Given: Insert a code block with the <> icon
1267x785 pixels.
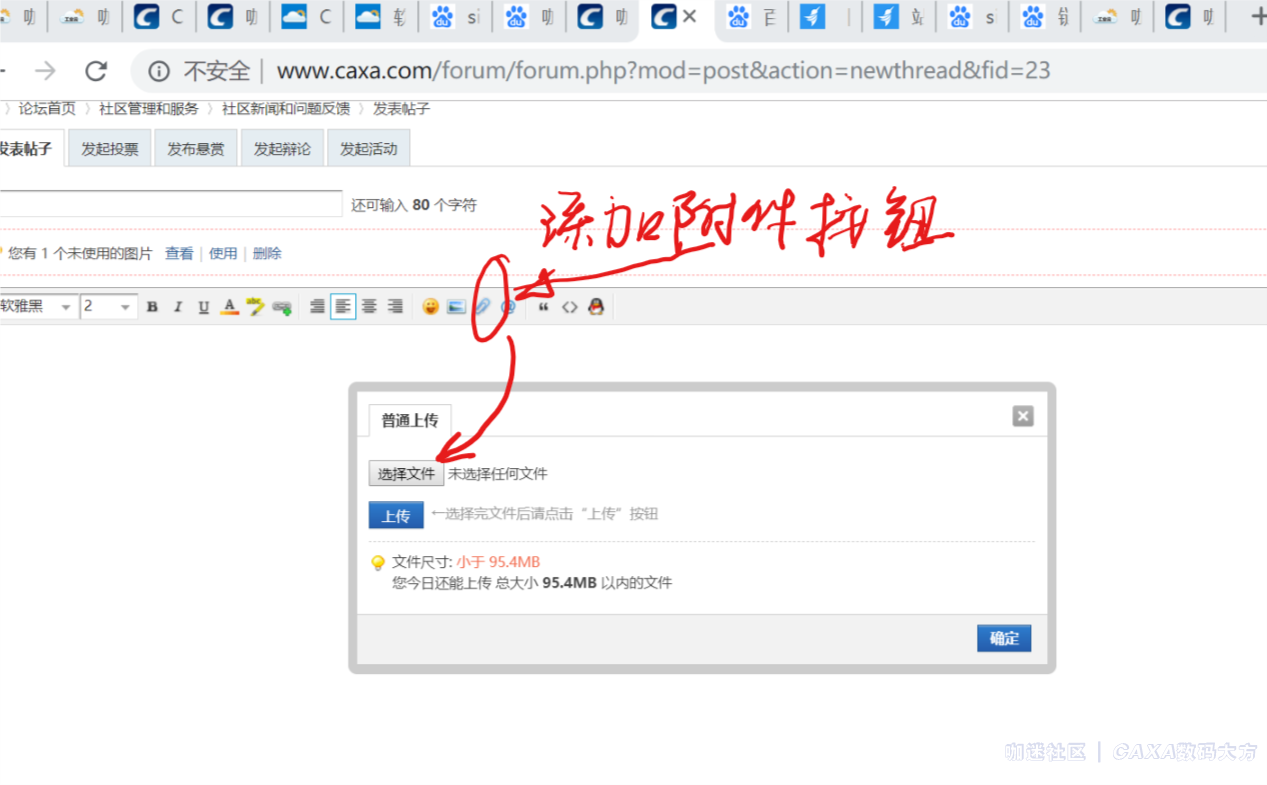Looking at the screenshot, I should click(x=569, y=307).
